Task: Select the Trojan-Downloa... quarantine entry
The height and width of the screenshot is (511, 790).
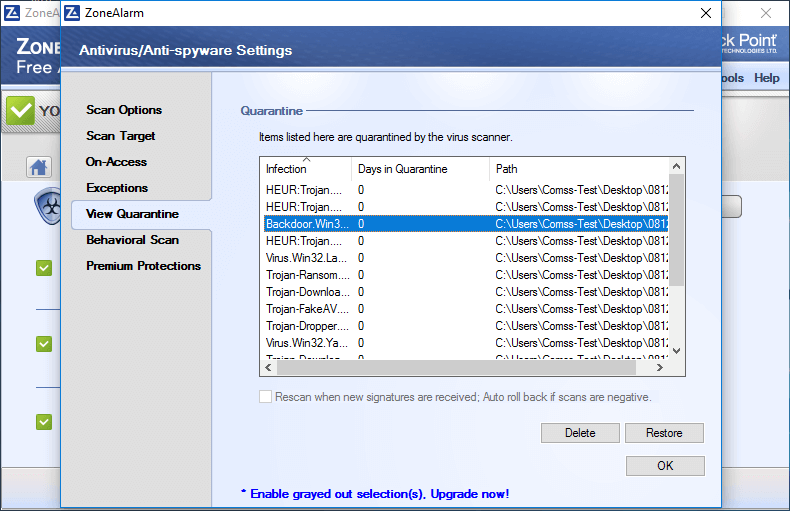Action: [465, 292]
